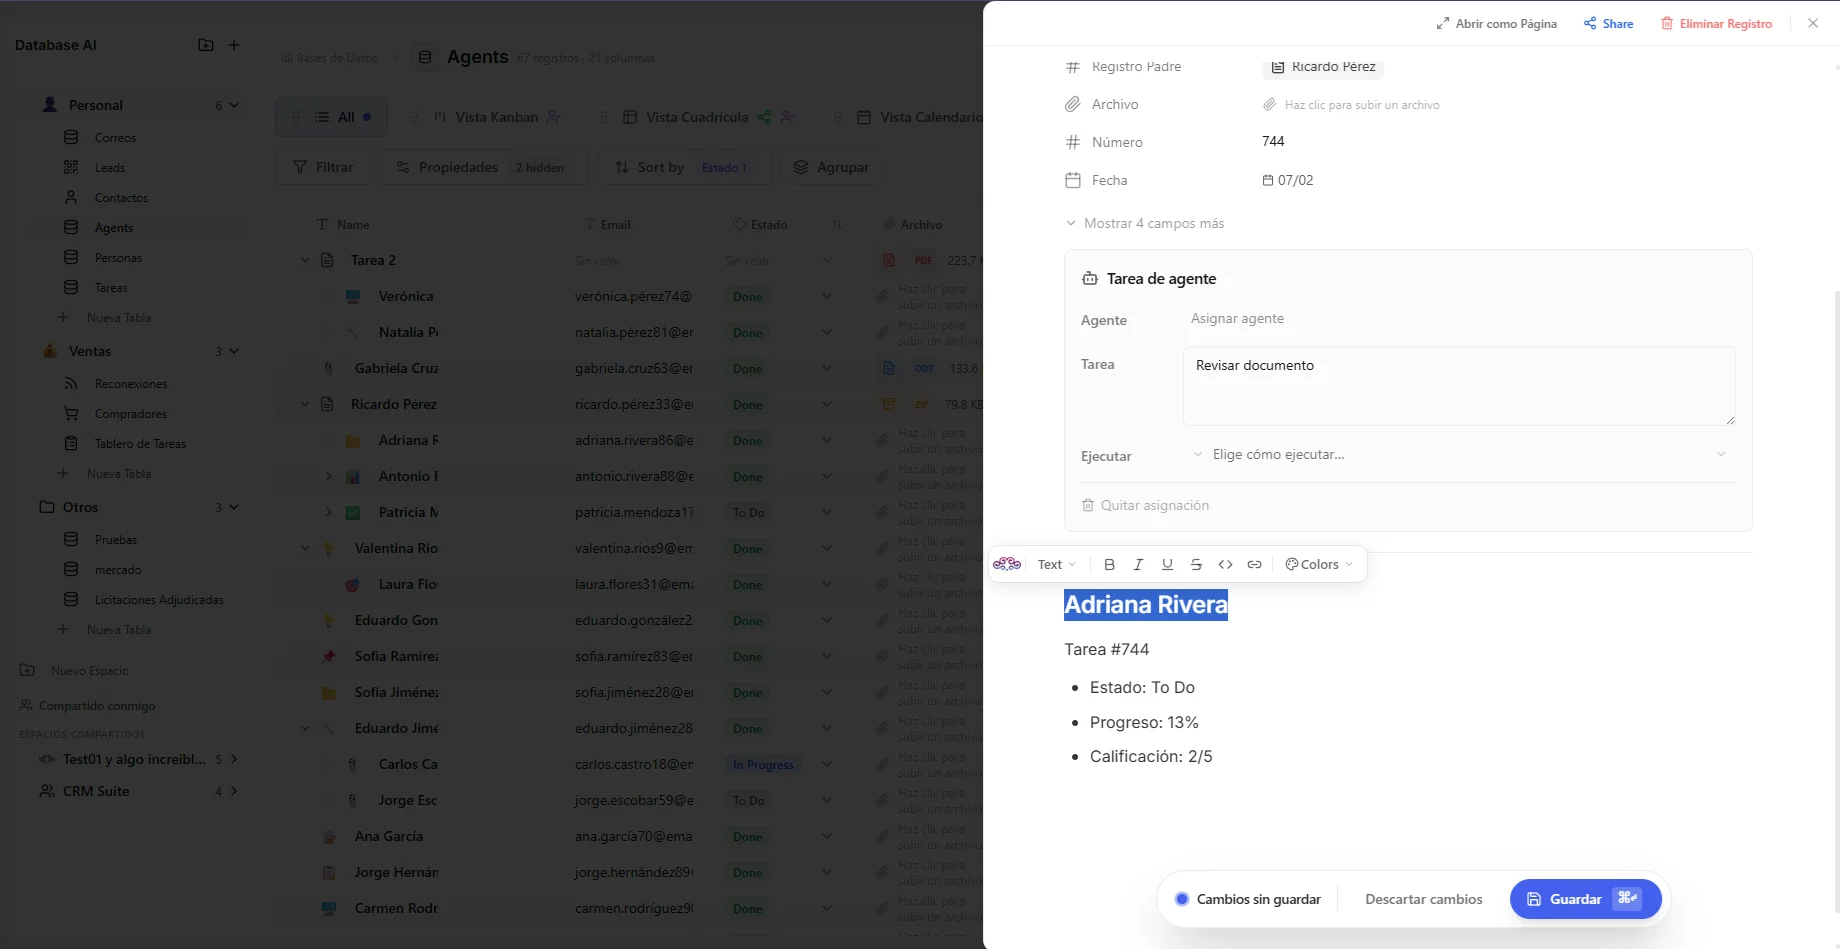Click Descartar cambios
Viewport: 1840px width, 949px height.
[x=1423, y=900]
